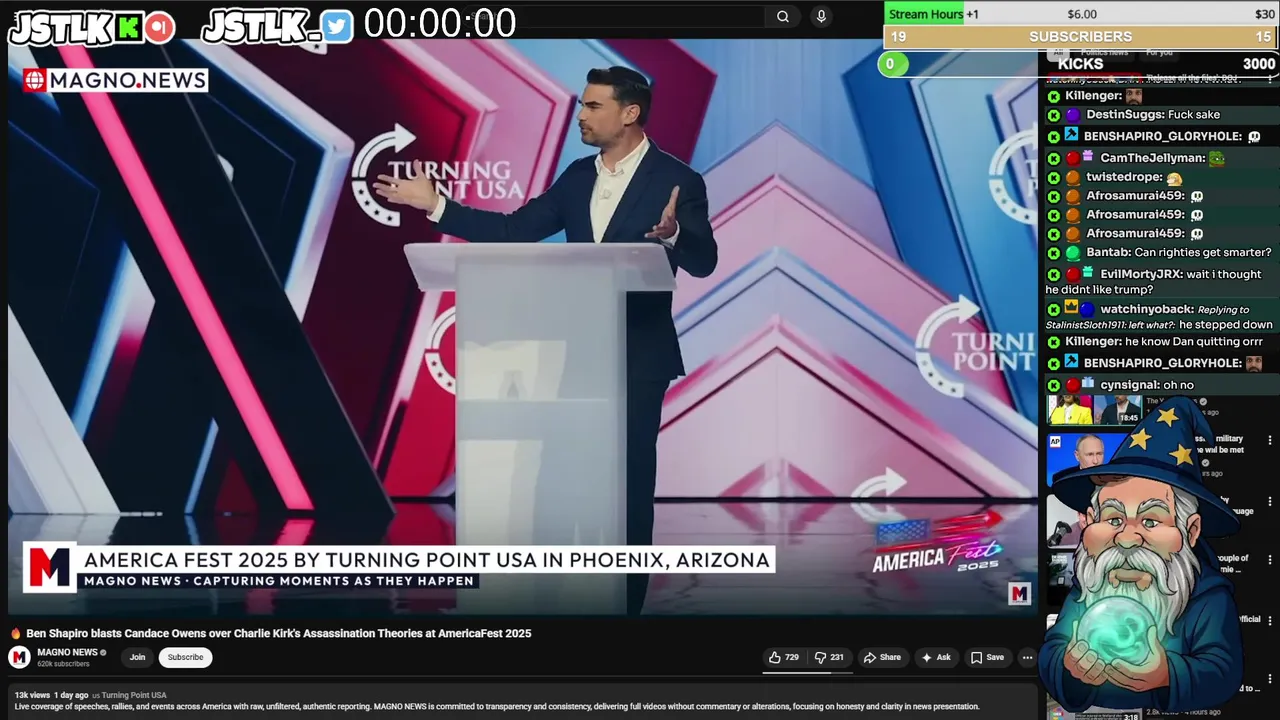Open options for the 'military' recommended video

[x=1270, y=440]
